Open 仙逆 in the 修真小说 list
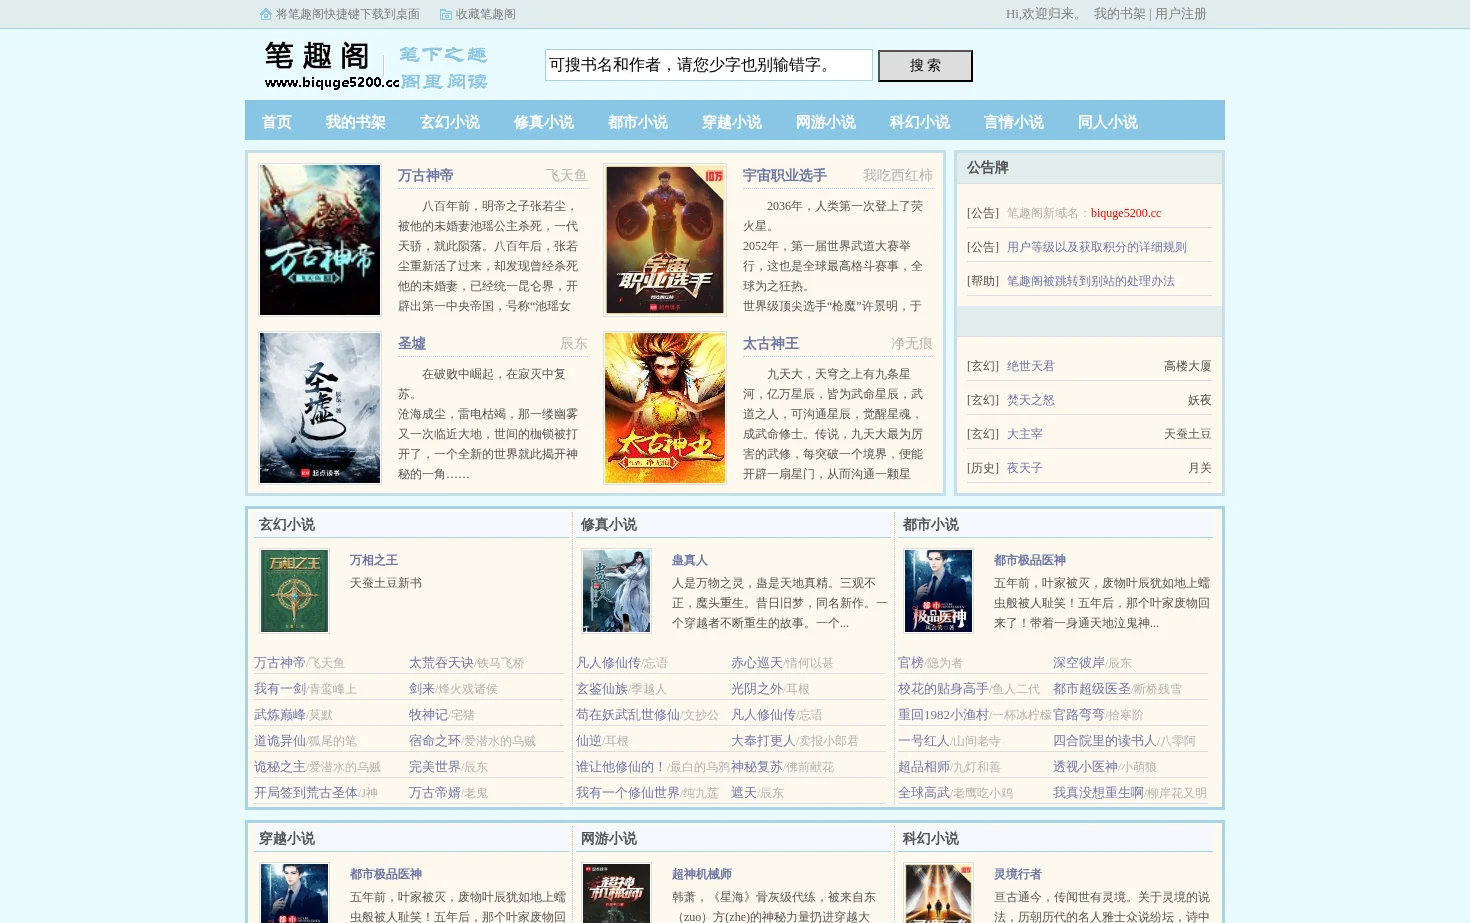This screenshot has height=923, width=1470. [589, 741]
